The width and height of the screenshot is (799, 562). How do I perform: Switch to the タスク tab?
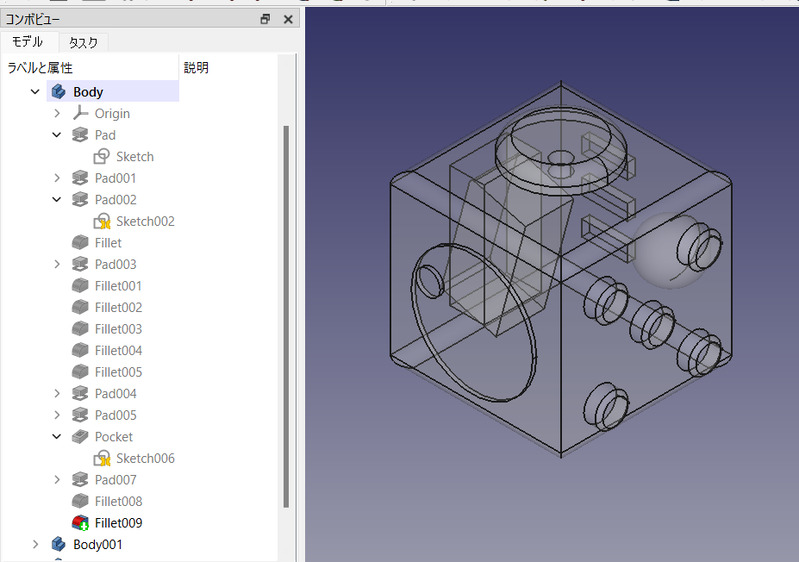point(83,43)
